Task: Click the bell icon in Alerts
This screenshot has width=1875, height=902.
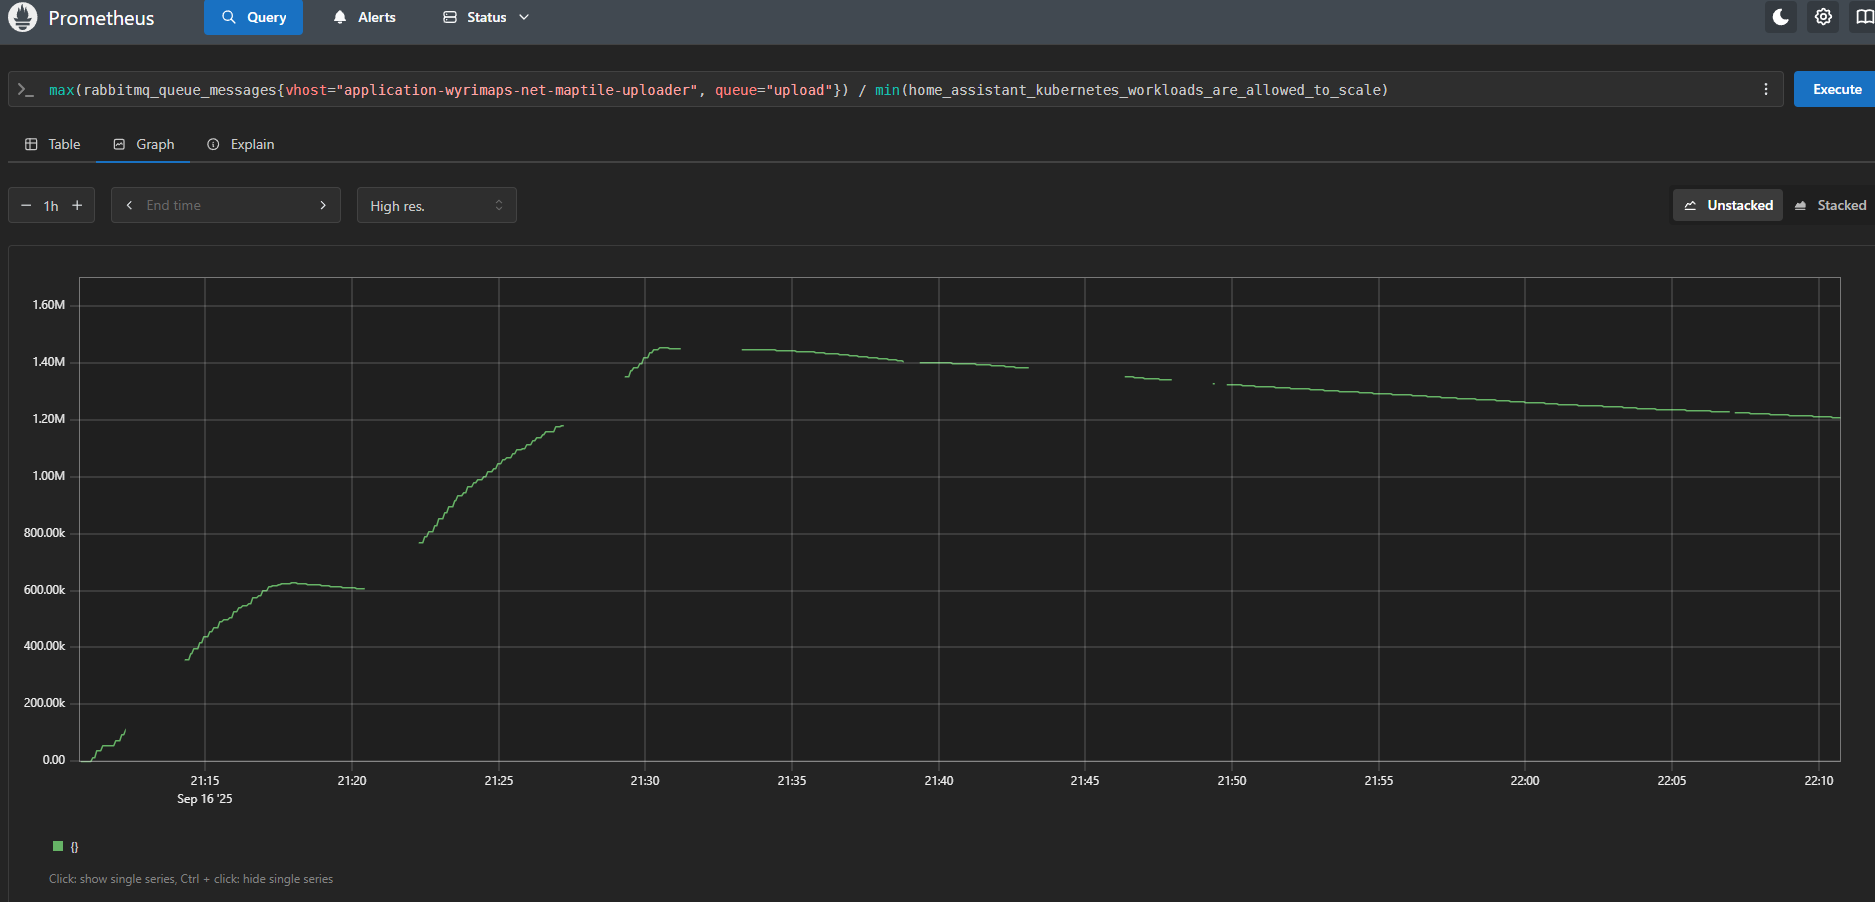Action: point(340,17)
